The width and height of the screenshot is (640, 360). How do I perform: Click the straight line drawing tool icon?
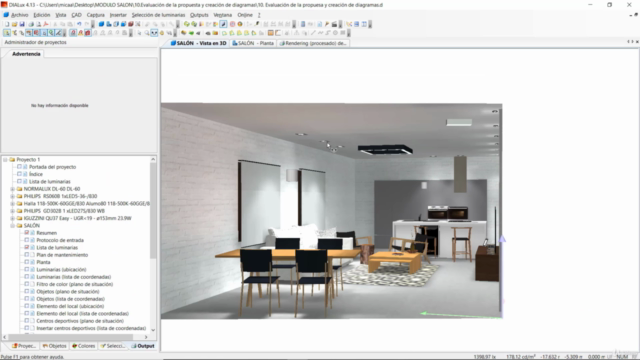[313, 33]
